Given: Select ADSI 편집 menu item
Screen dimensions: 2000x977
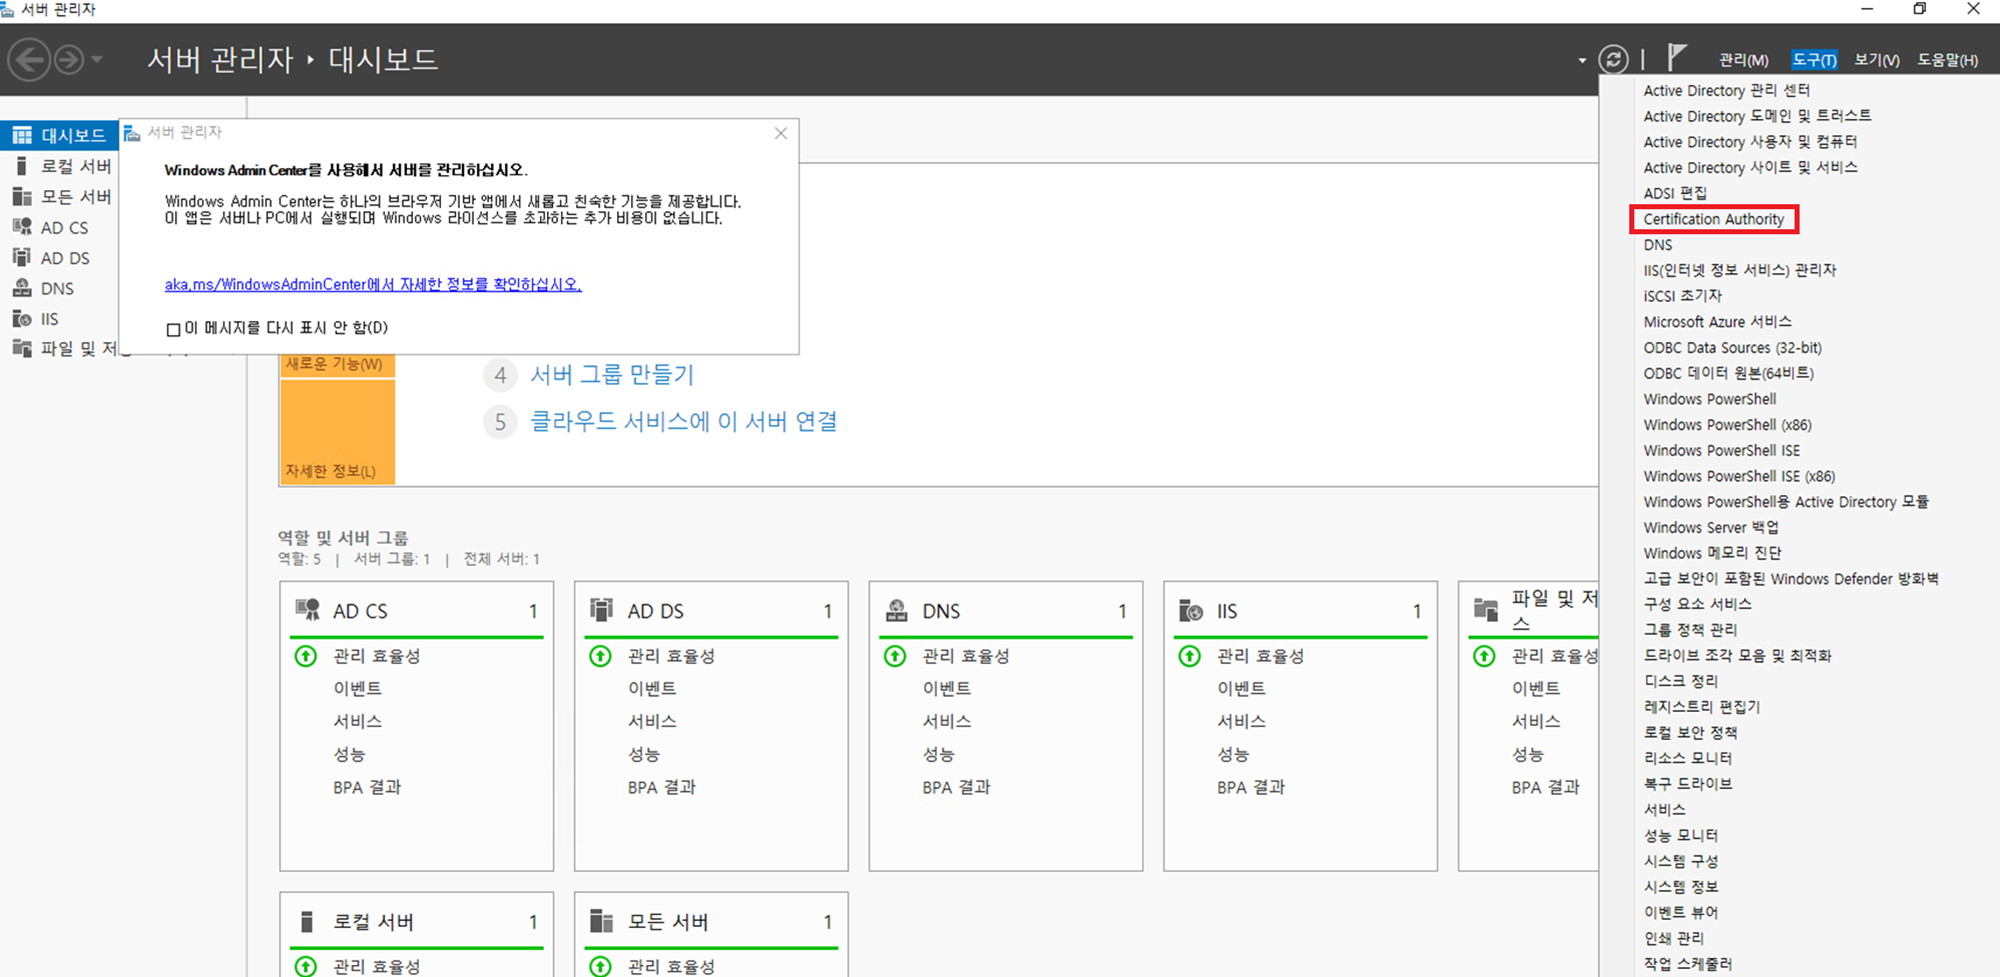Looking at the screenshot, I should [1675, 193].
